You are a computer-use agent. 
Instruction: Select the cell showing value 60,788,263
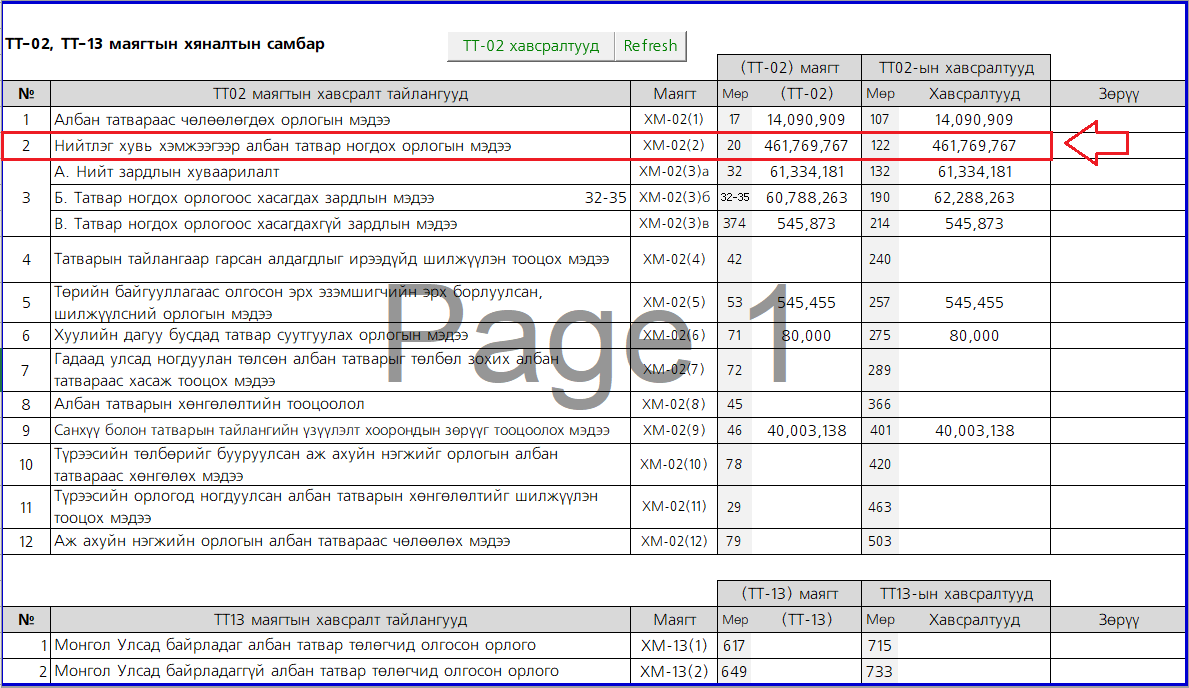click(806, 198)
